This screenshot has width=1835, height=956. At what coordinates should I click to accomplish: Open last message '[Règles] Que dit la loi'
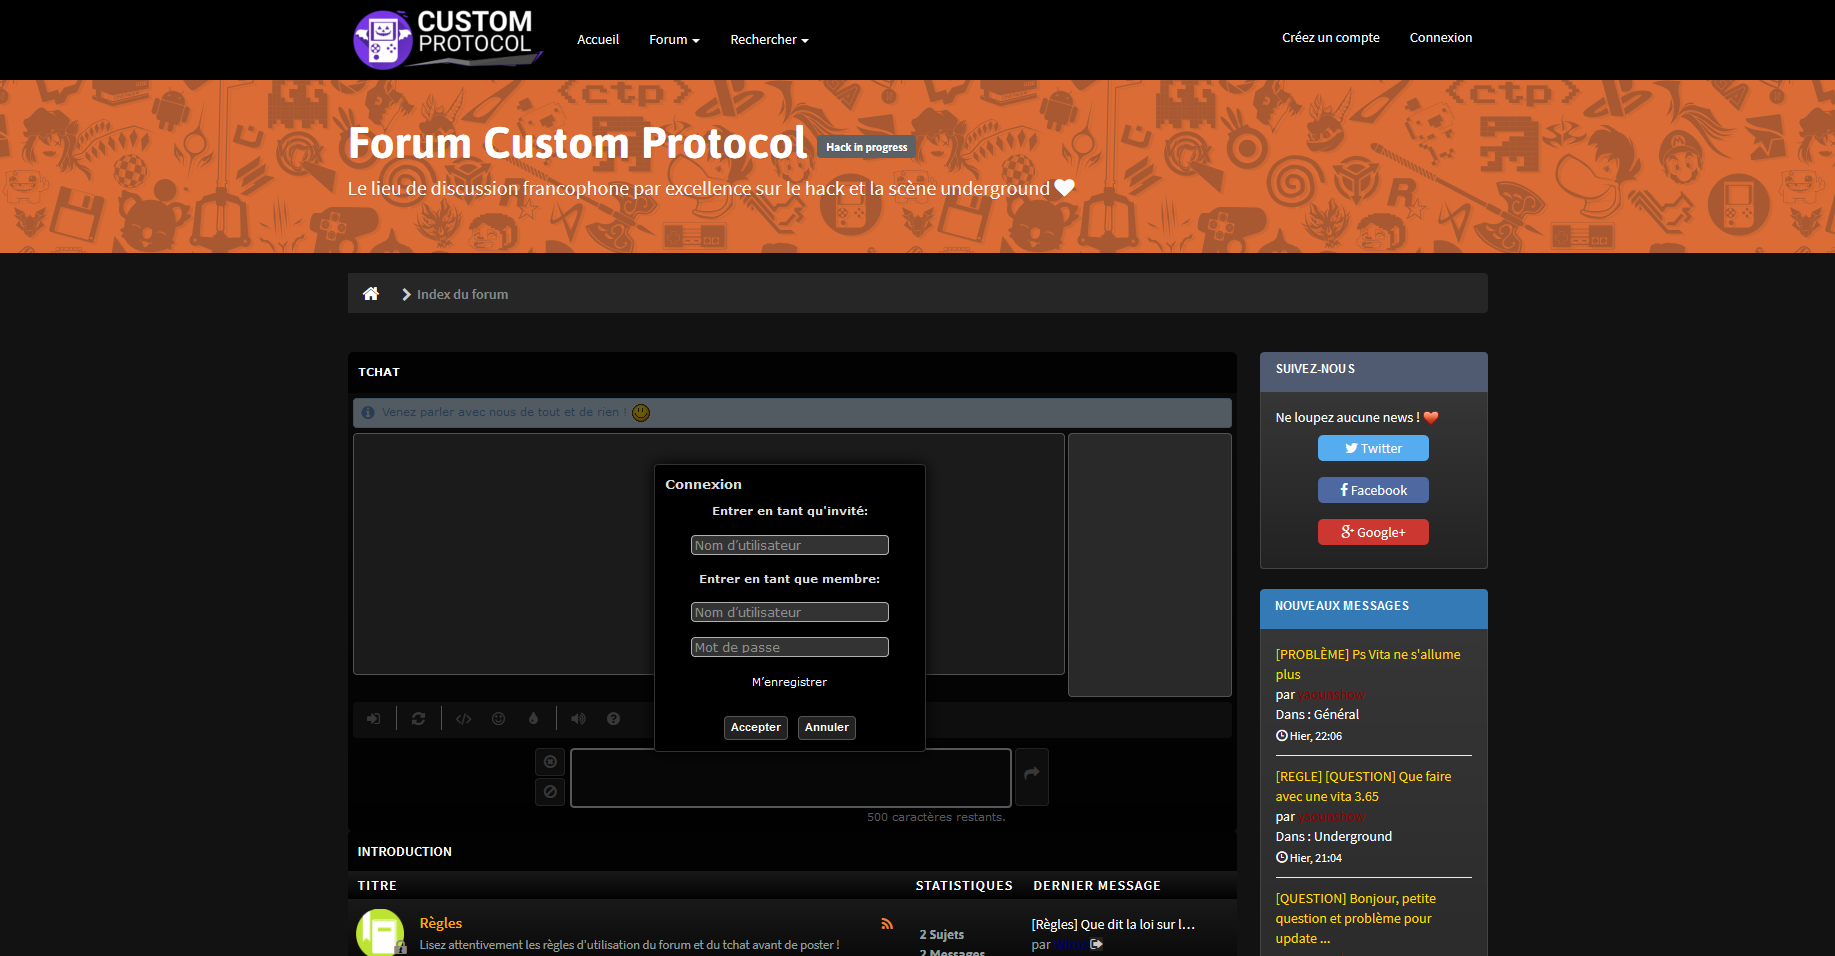click(1113, 924)
